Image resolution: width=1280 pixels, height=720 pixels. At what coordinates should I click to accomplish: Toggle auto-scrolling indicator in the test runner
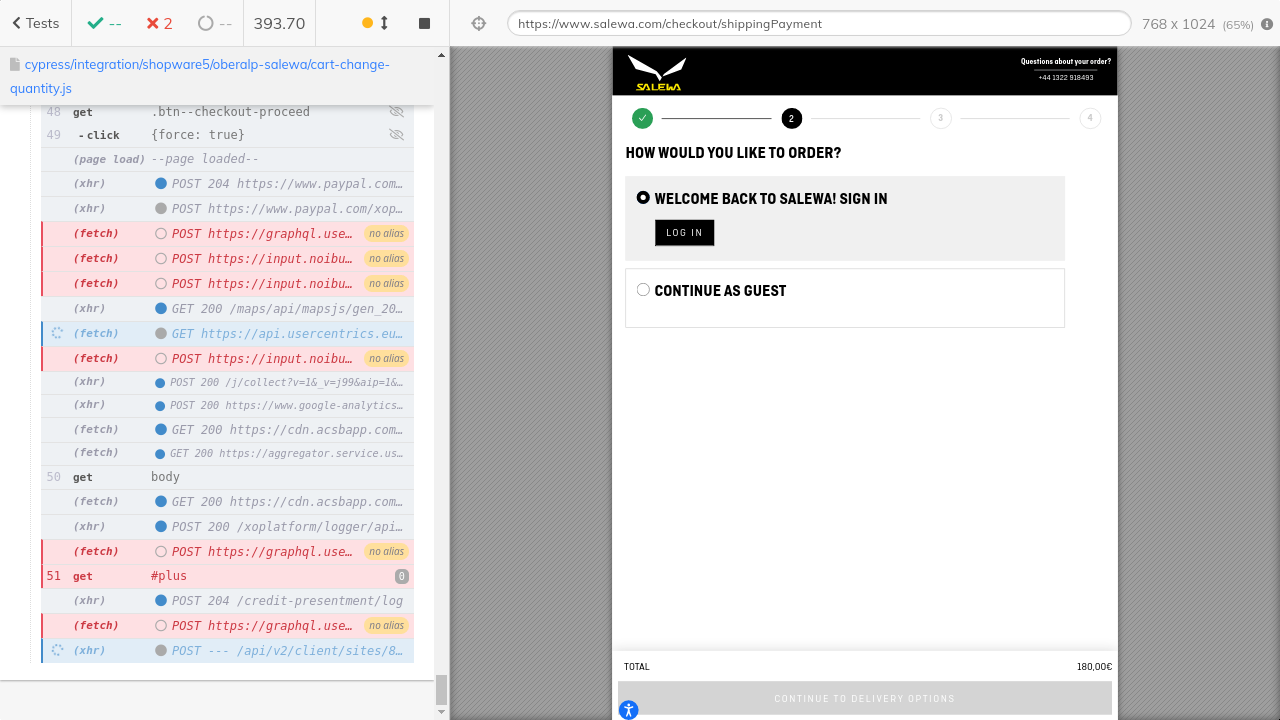(375, 23)
